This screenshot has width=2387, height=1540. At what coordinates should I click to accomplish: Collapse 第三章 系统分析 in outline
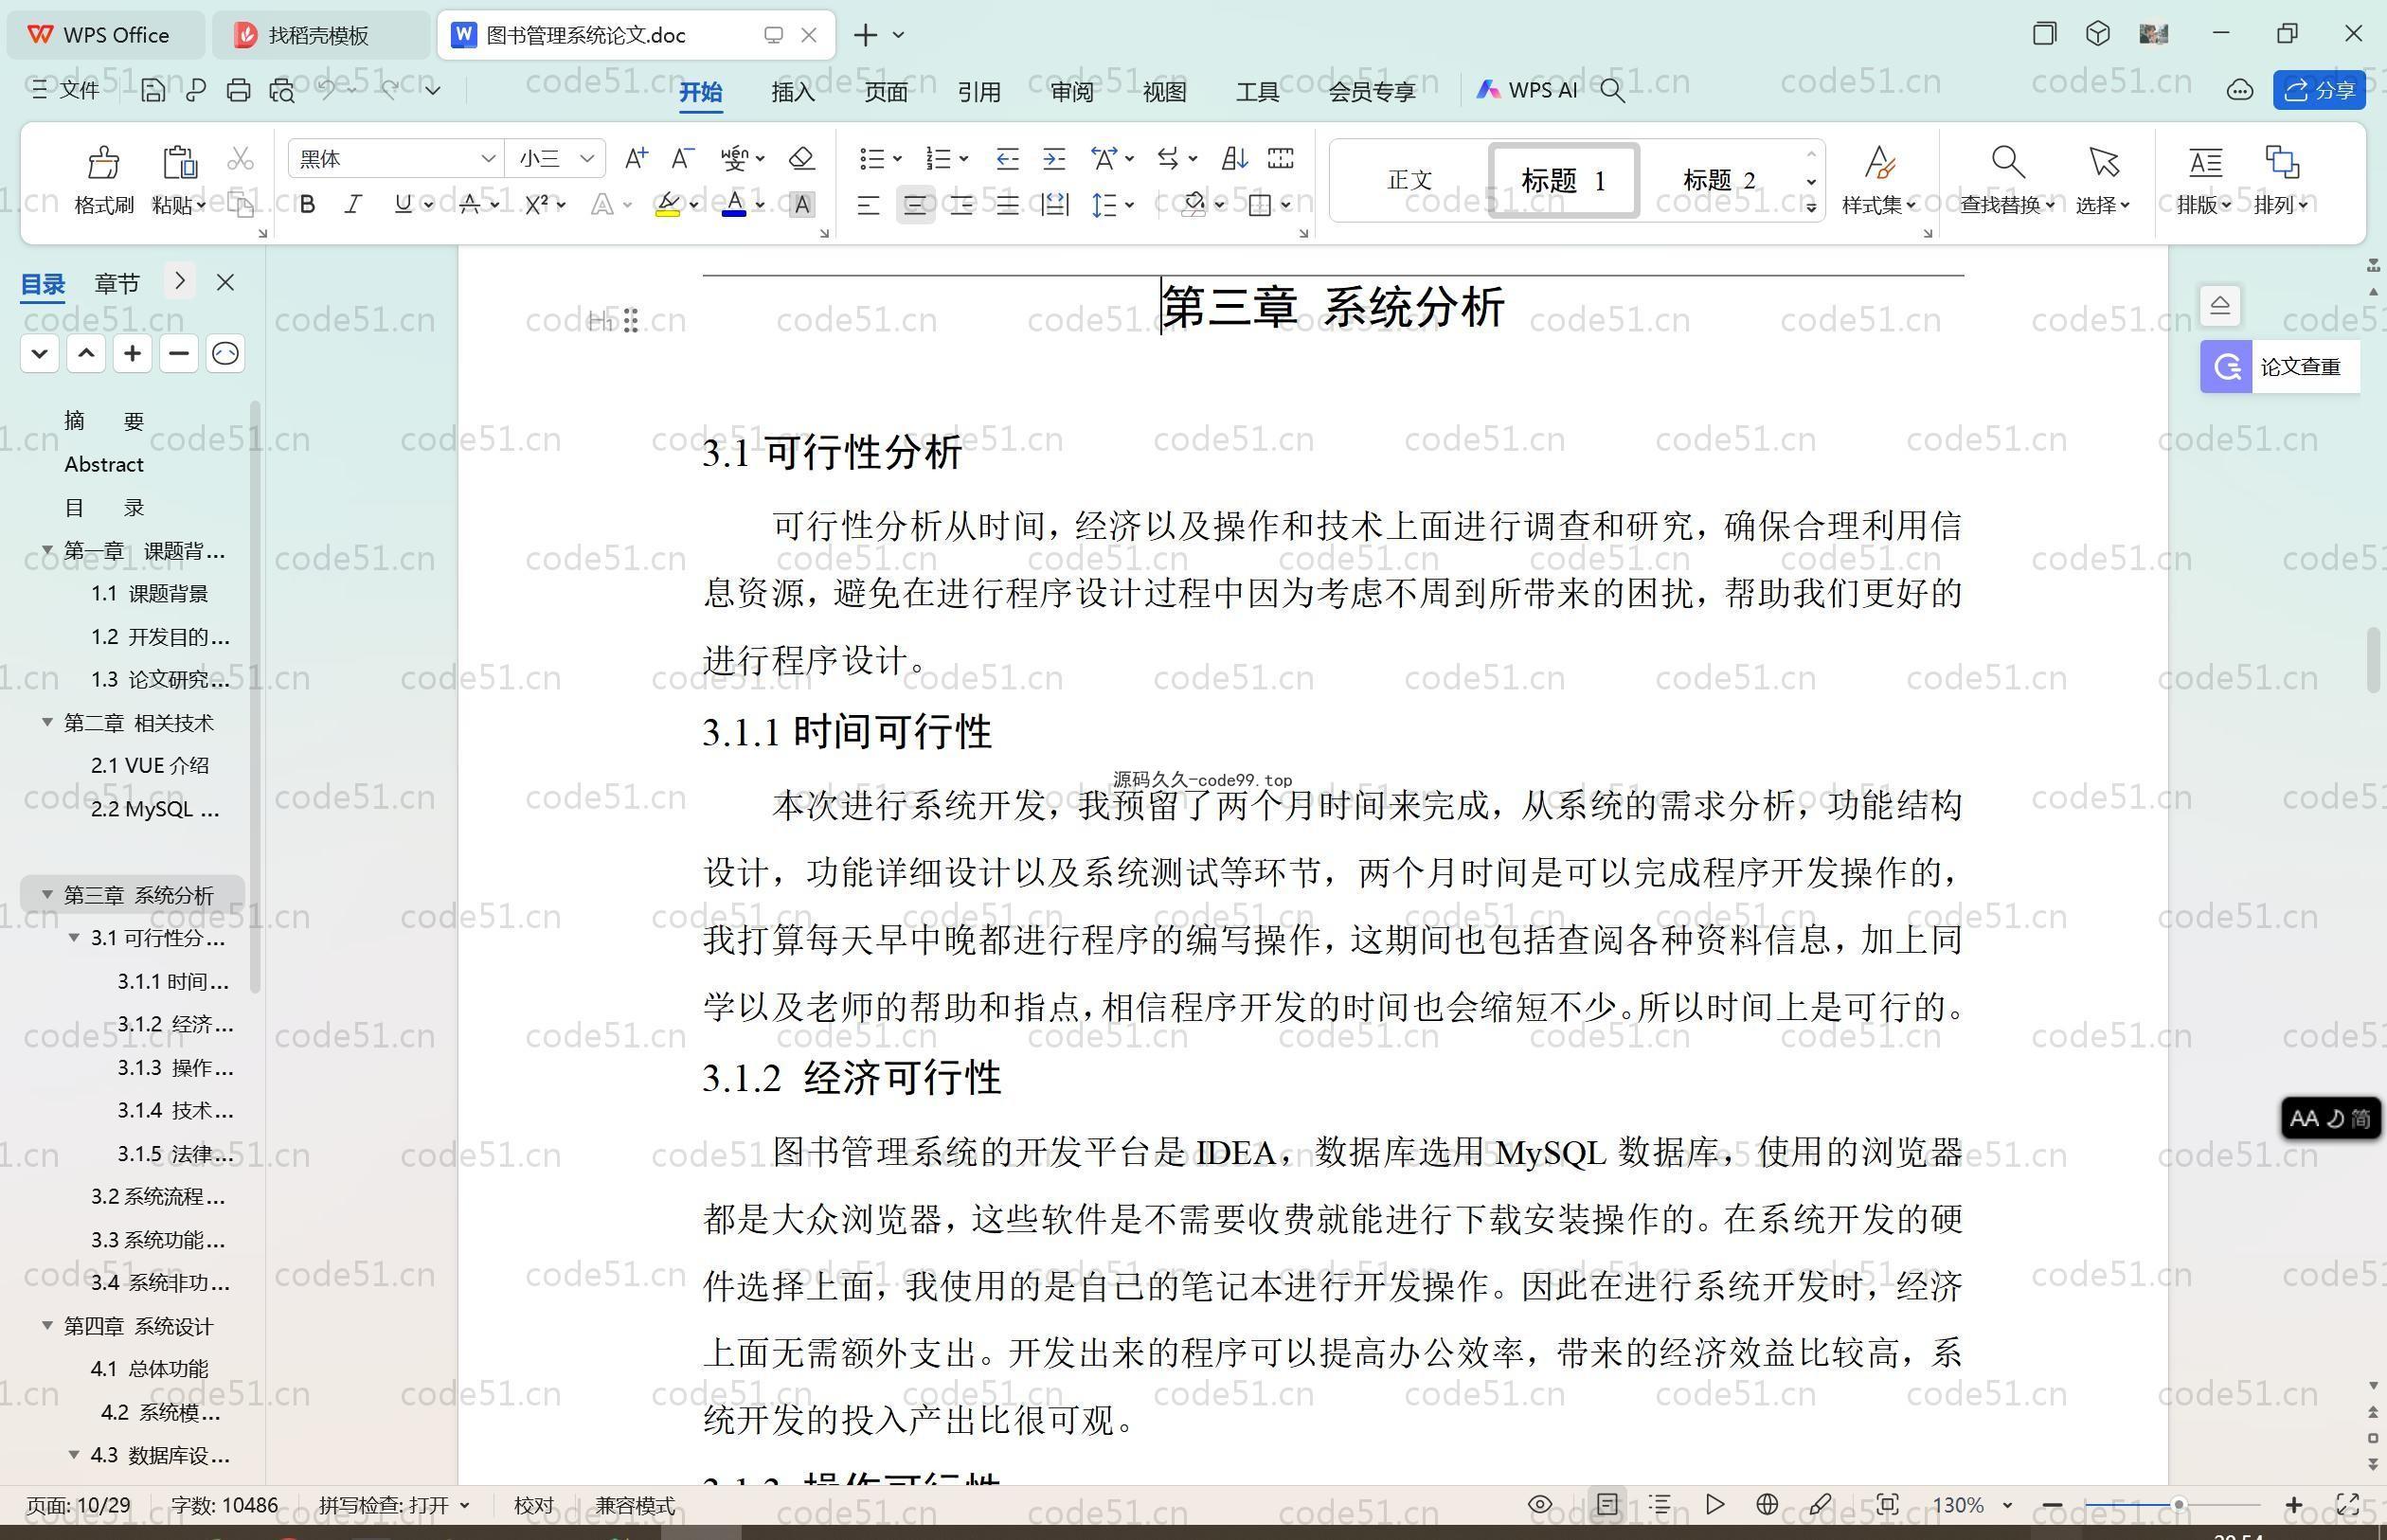pyautogui.click(x=47, y=894)
